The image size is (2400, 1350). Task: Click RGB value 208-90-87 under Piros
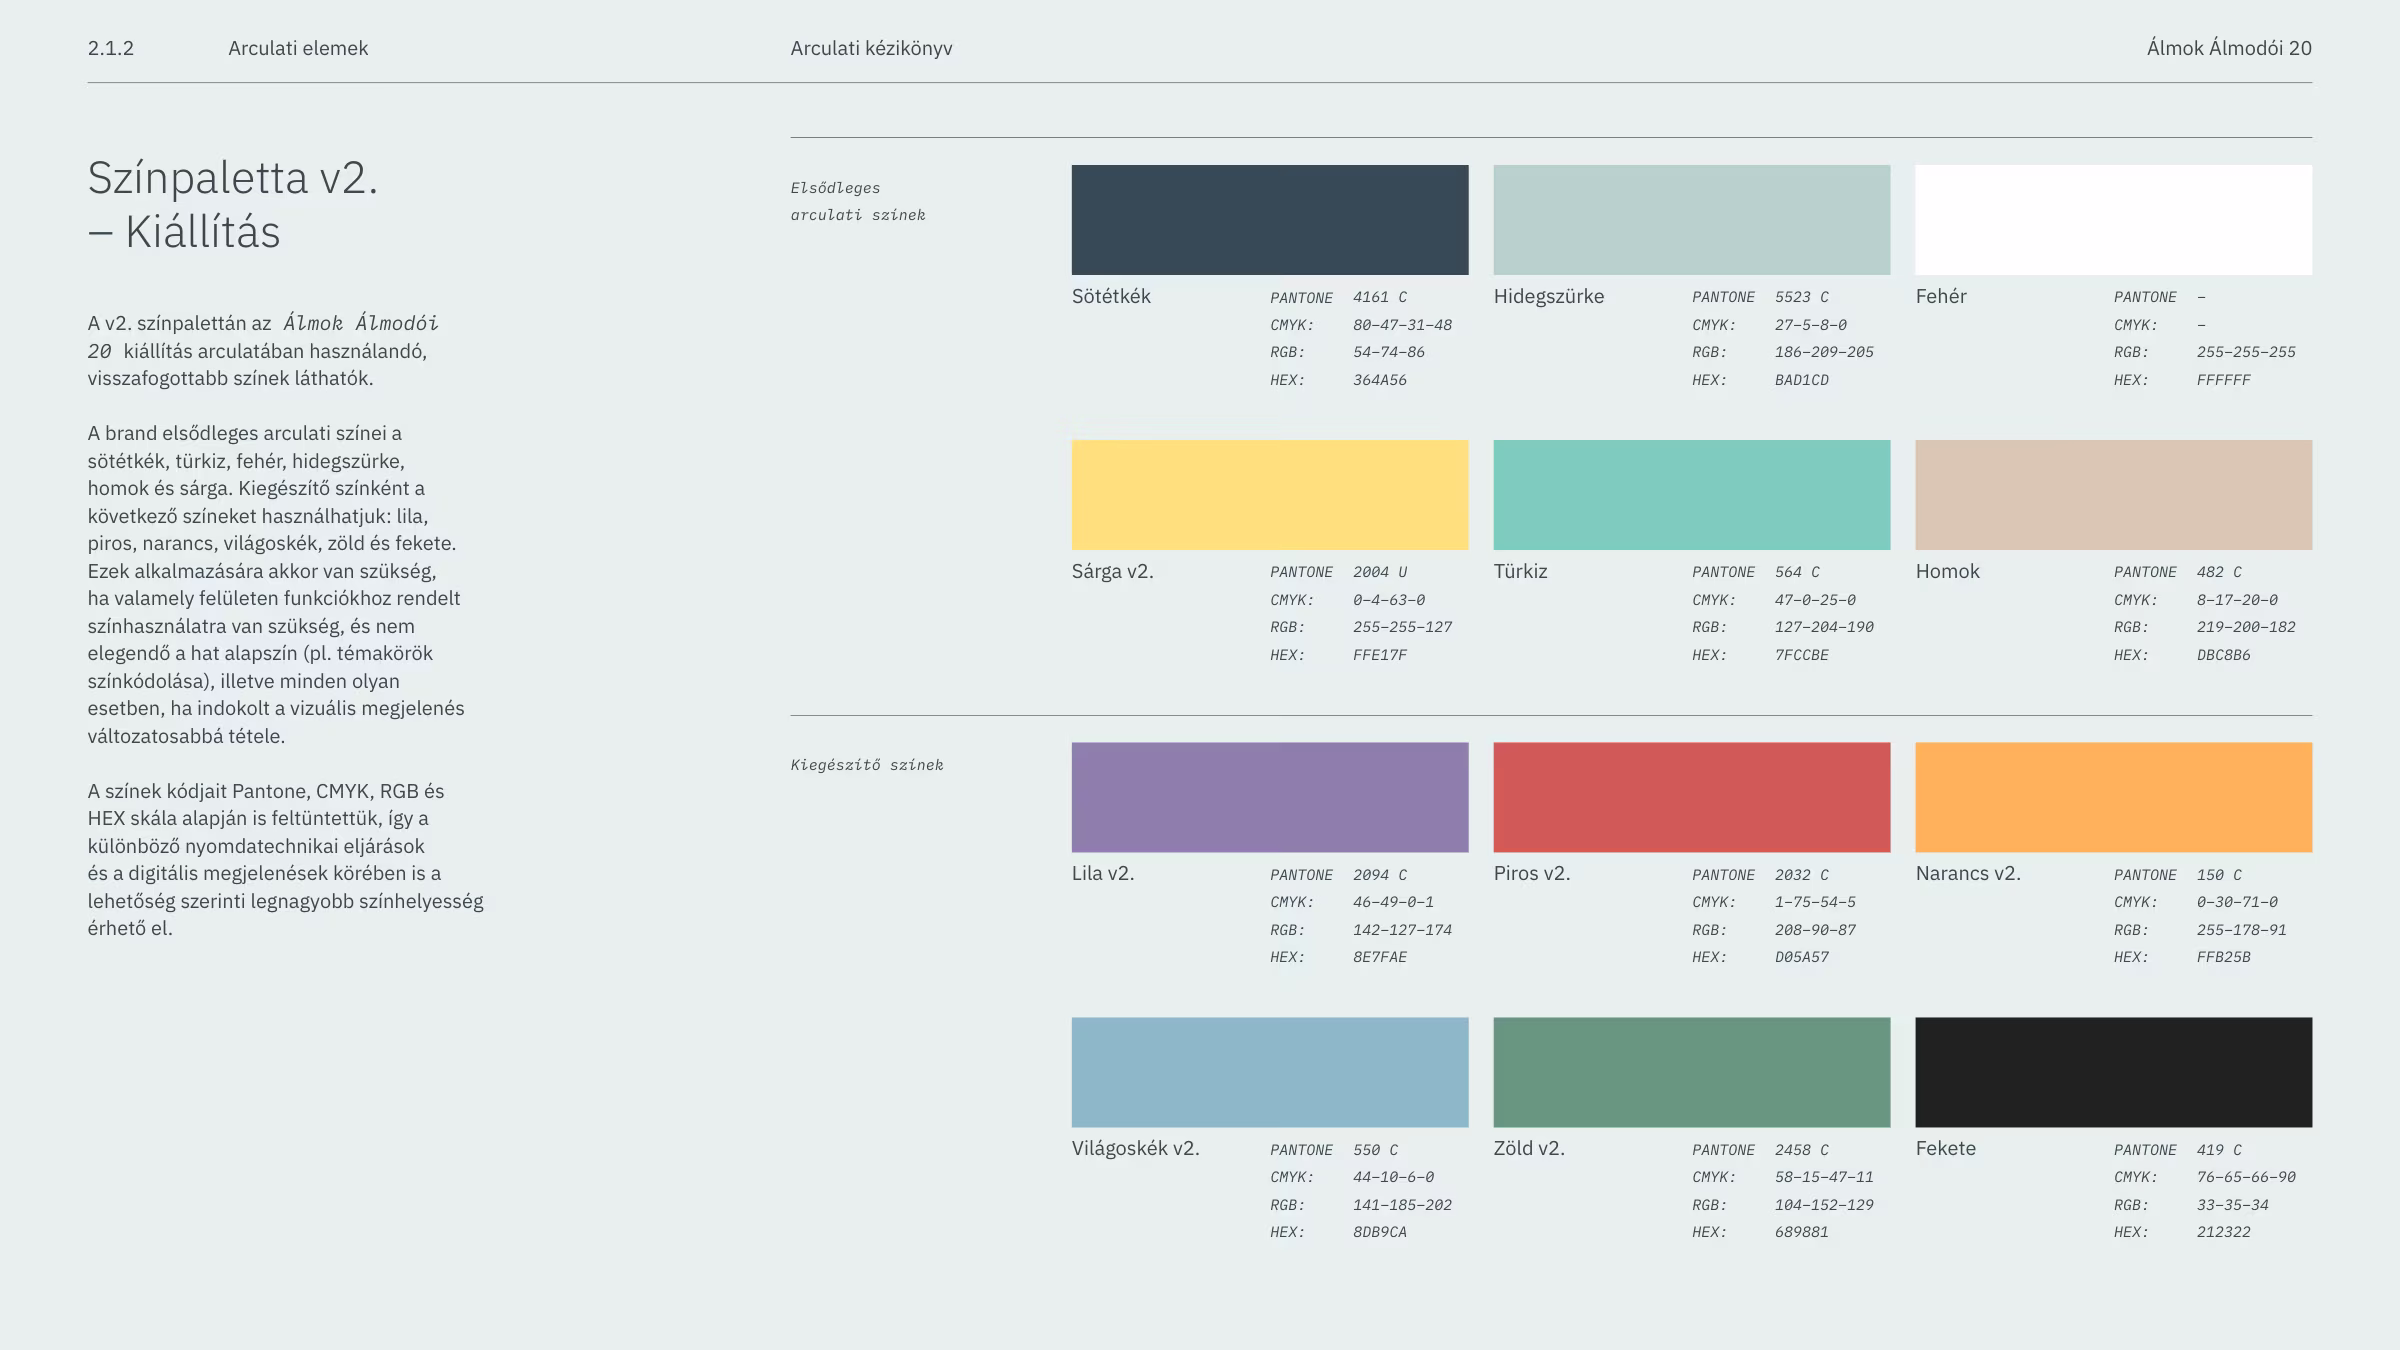(x=1815, y=930)
